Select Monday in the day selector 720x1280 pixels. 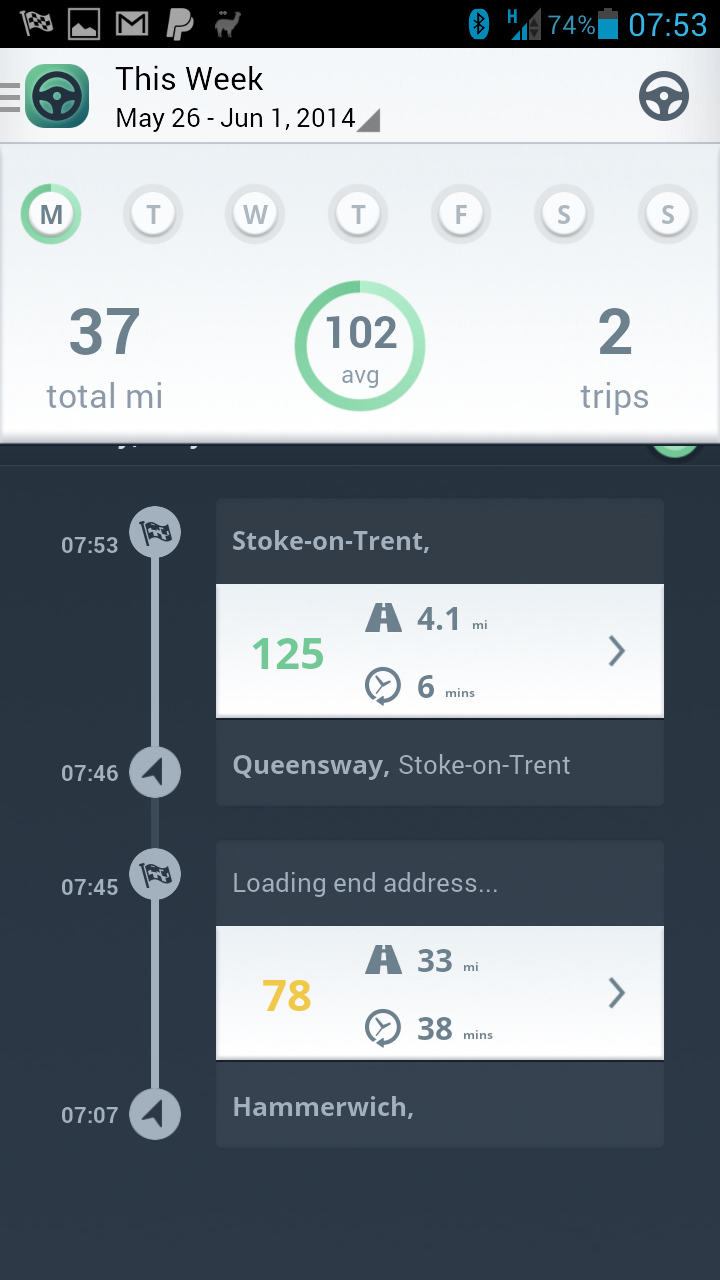tap(51, 214)
